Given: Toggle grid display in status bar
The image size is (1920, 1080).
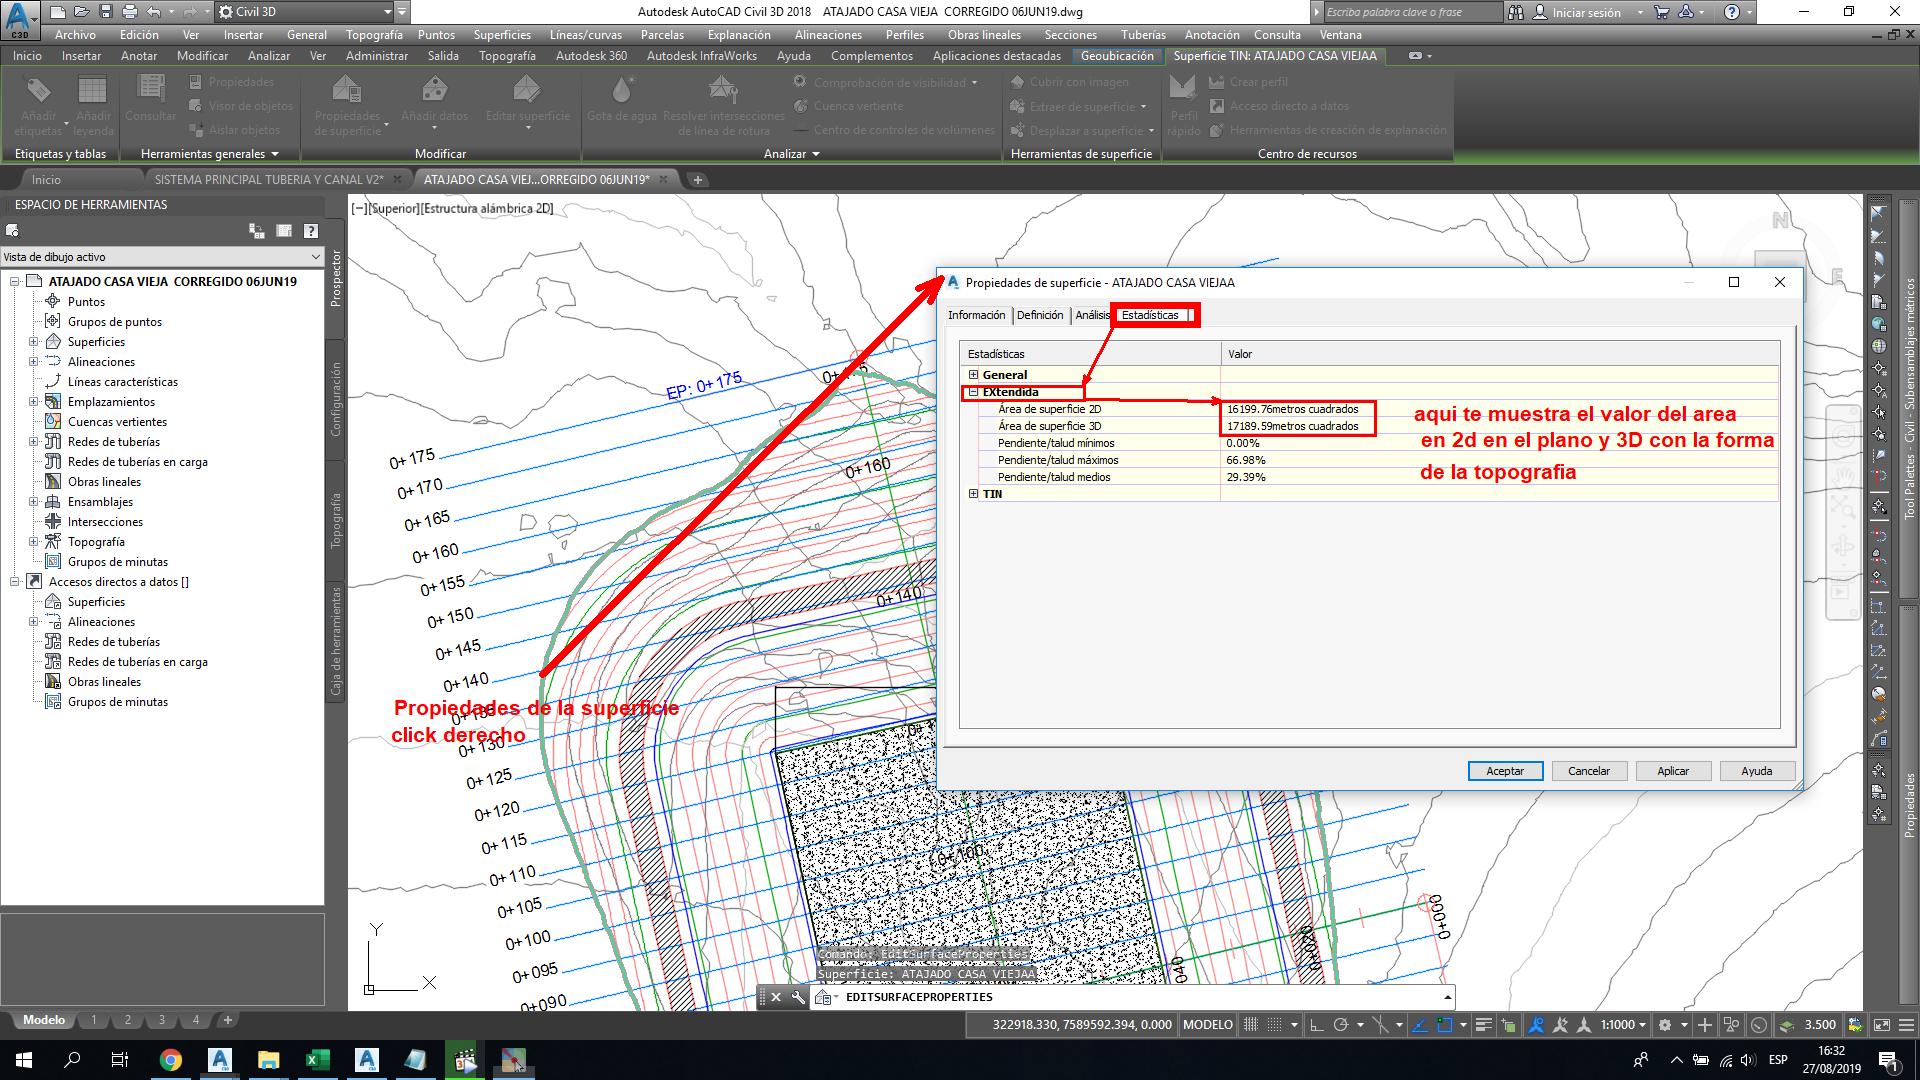Looking at the screenshot, I should [1251, 1025].
